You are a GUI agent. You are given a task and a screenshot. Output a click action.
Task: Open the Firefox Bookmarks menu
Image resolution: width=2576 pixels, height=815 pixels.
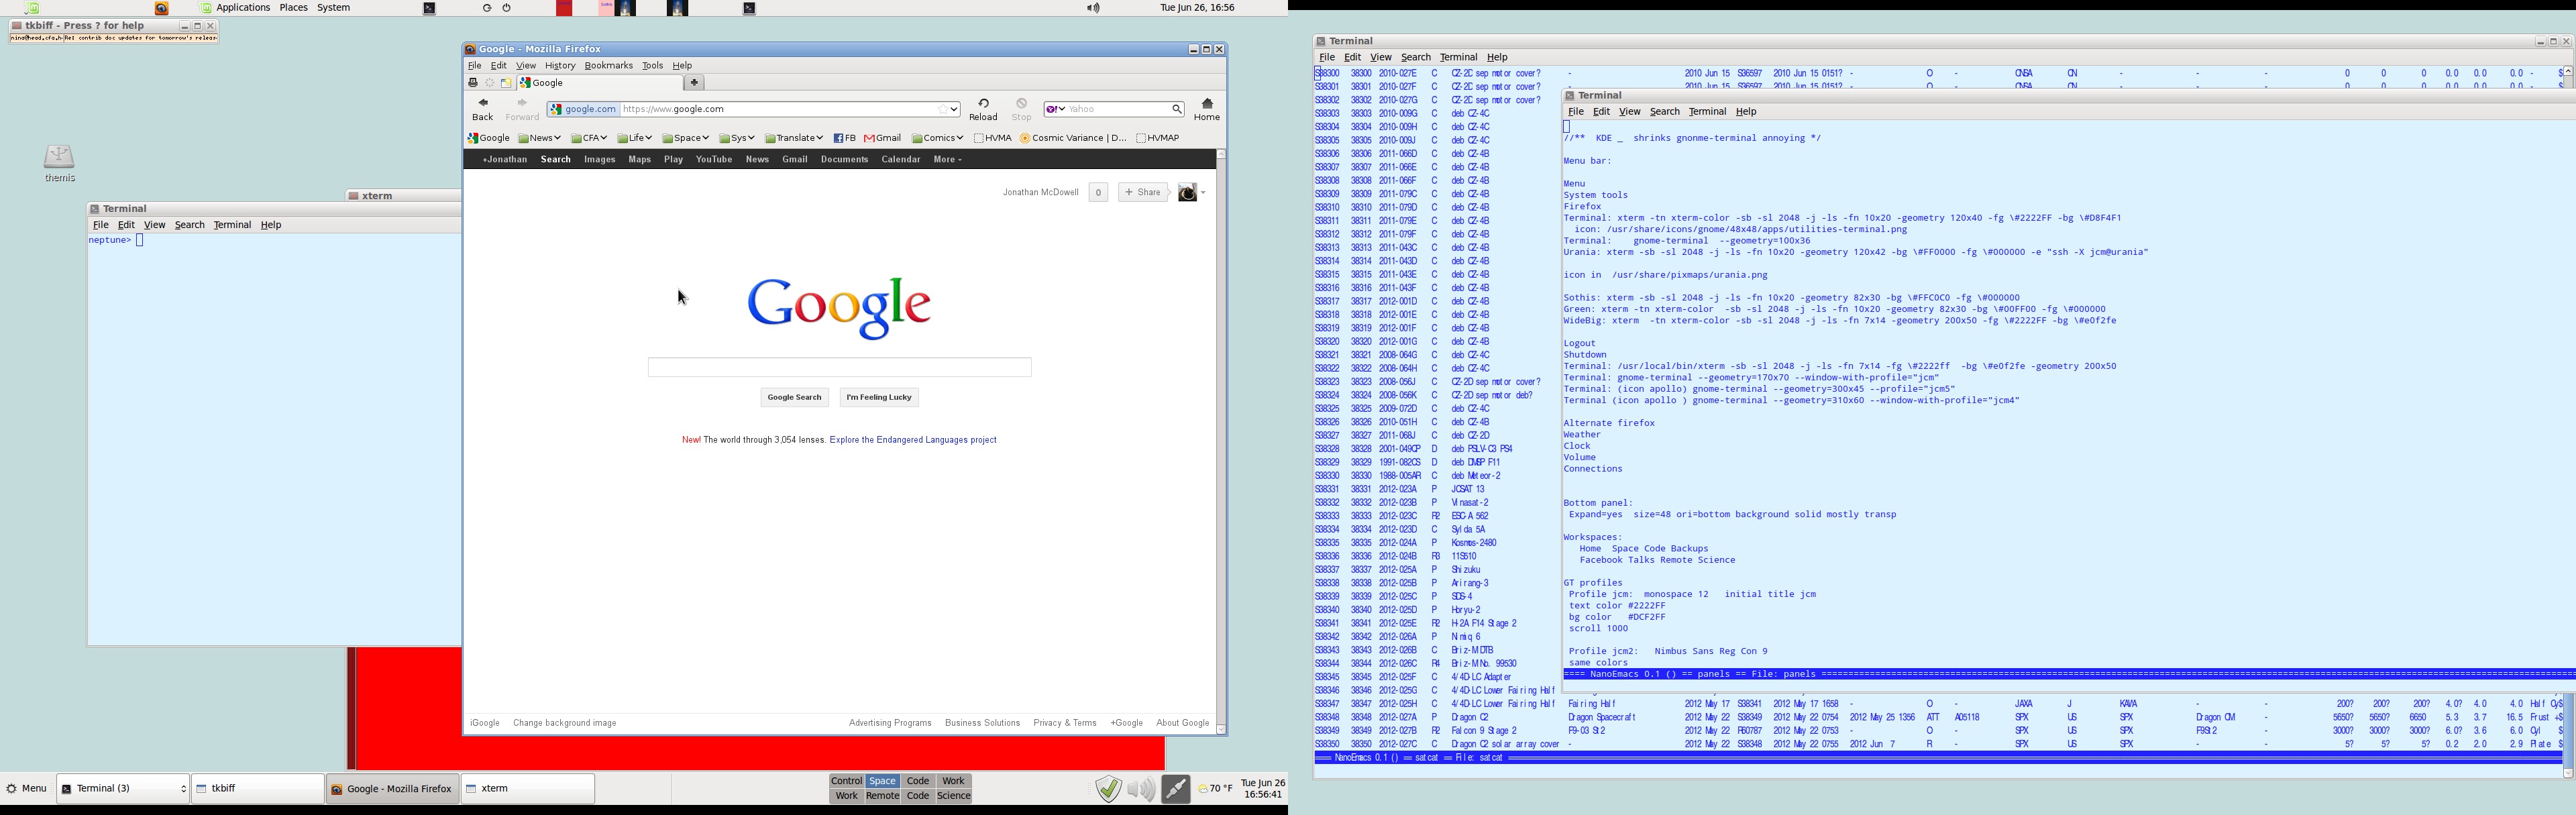[x=608, y=66]
